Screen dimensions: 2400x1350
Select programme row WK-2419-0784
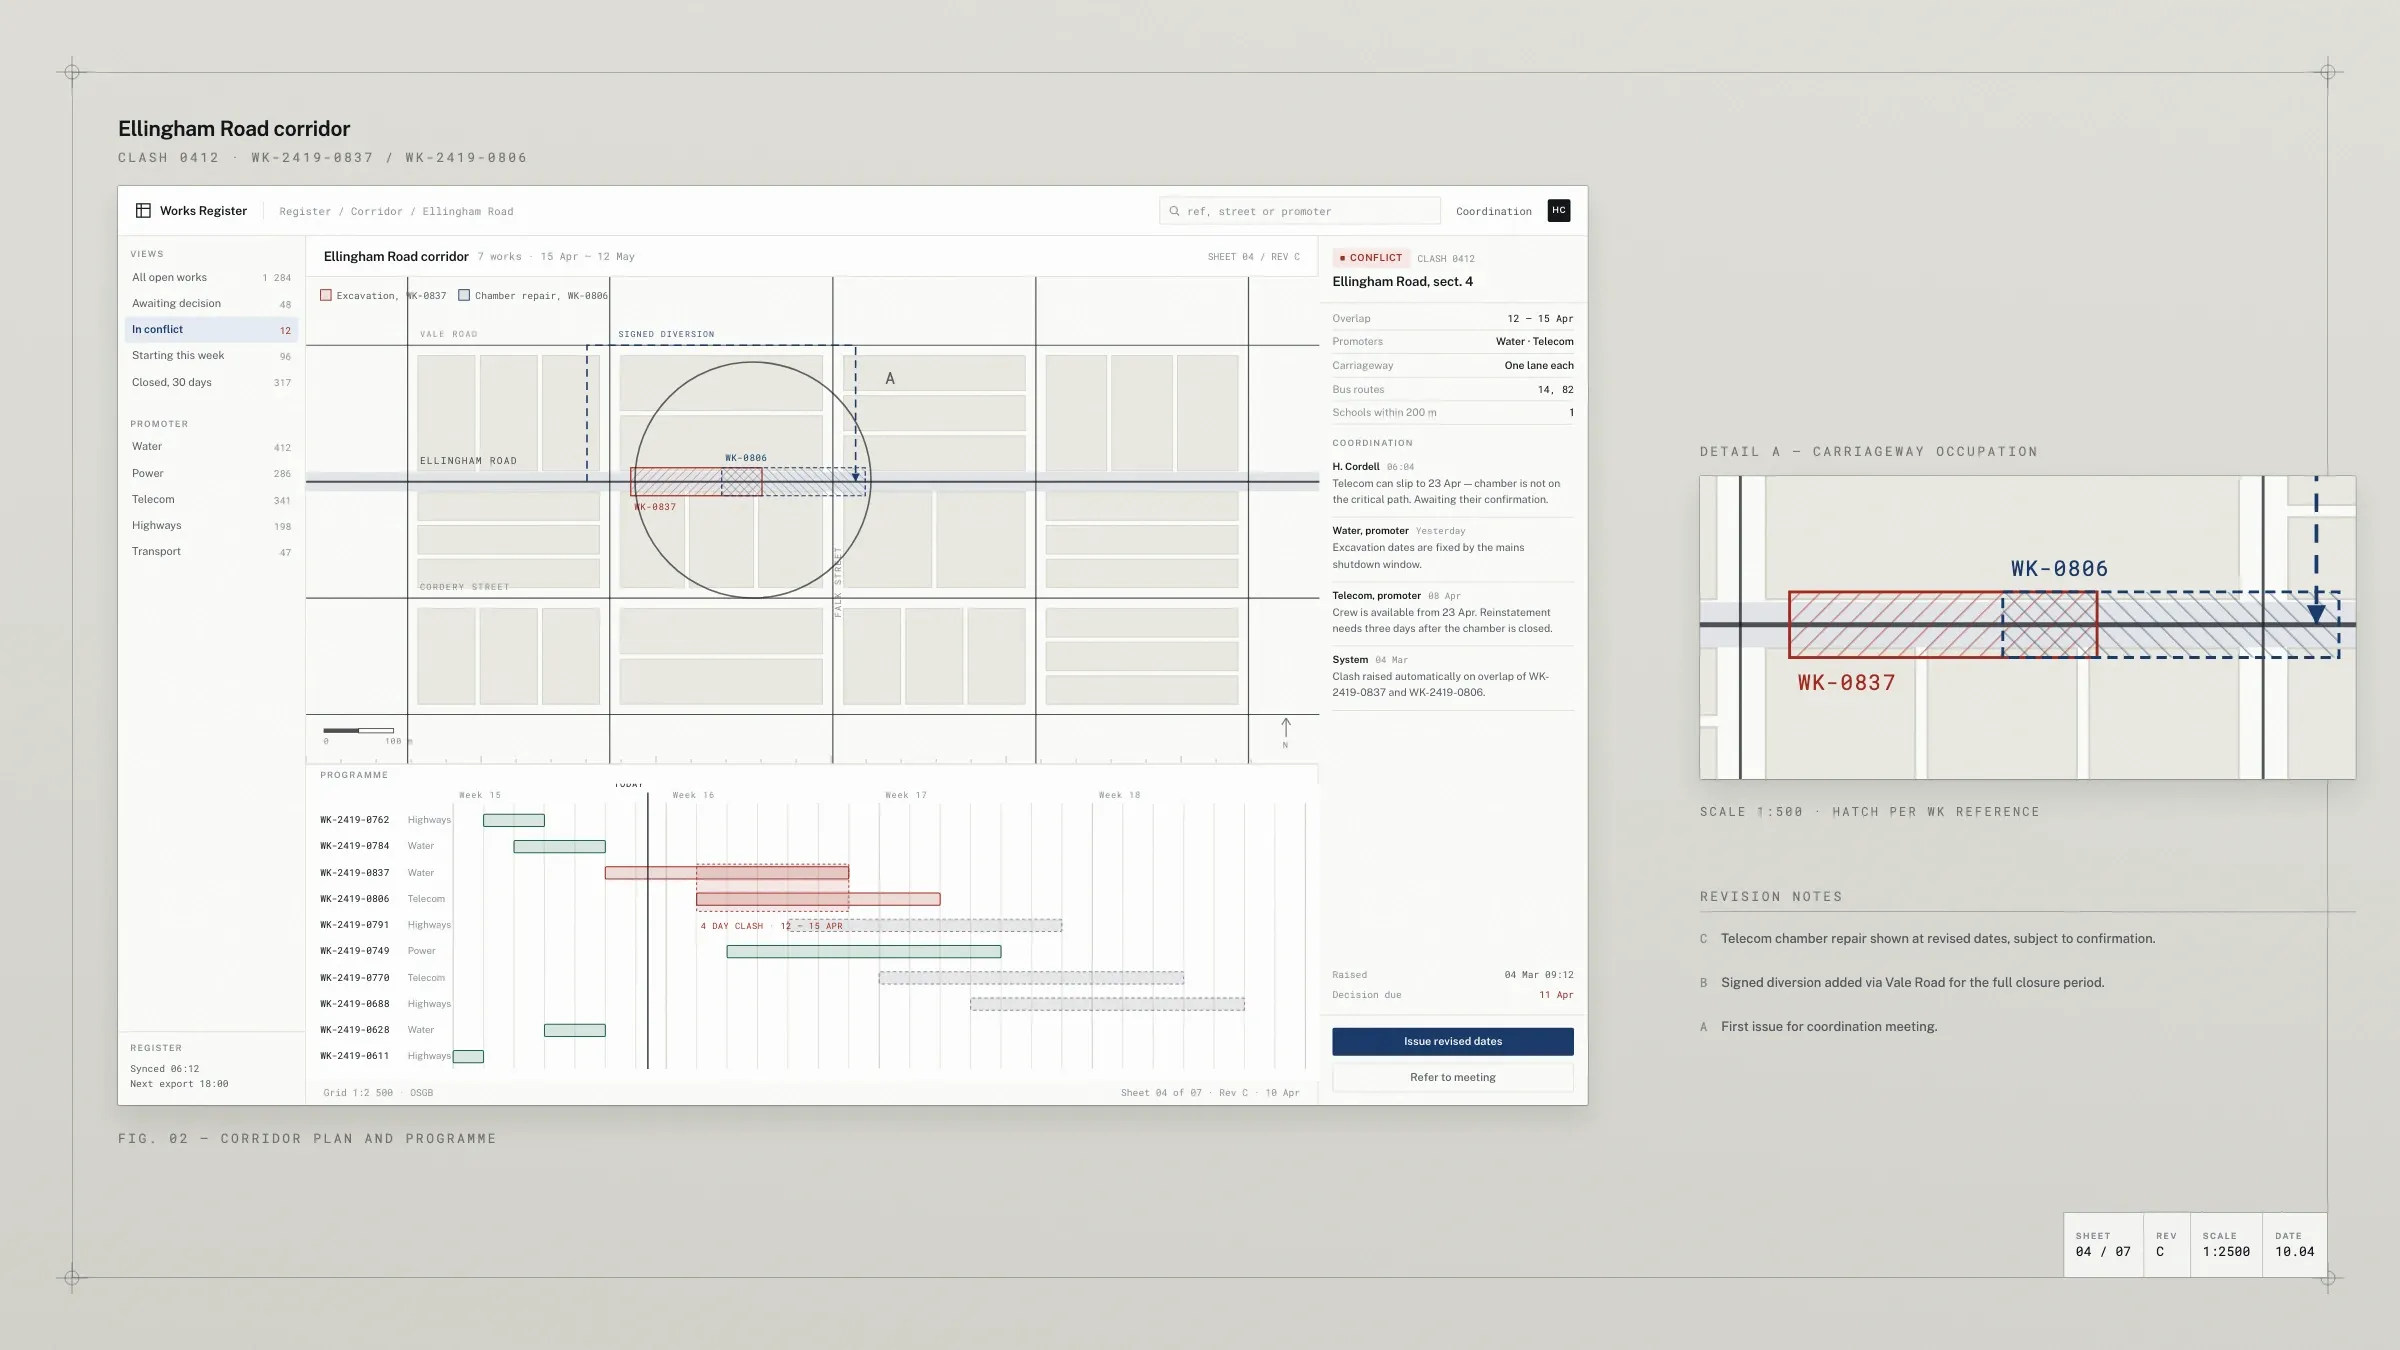[812, 846]
